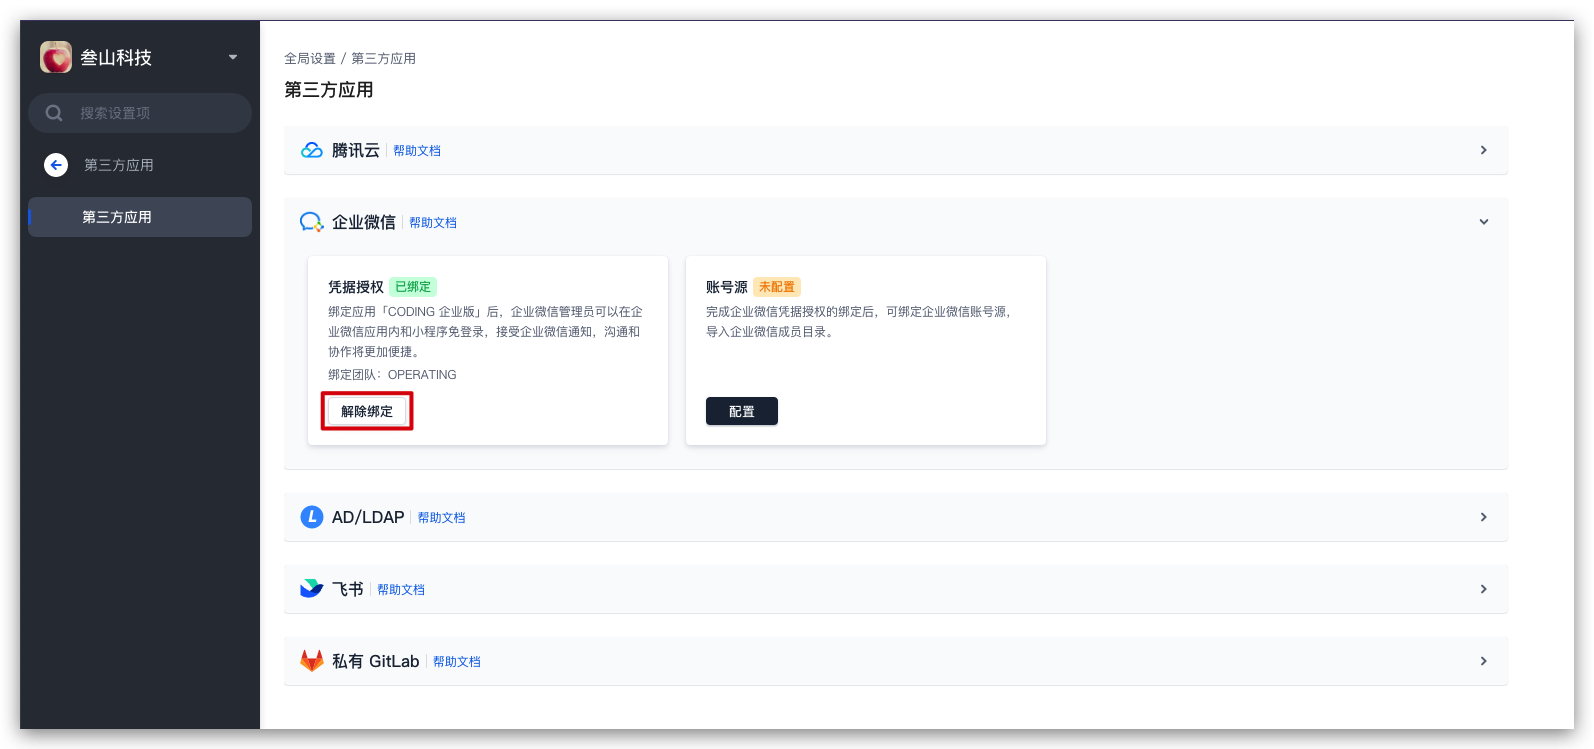
Task: Open the team switcher dropdown arrow
Action: click(233, 57)
